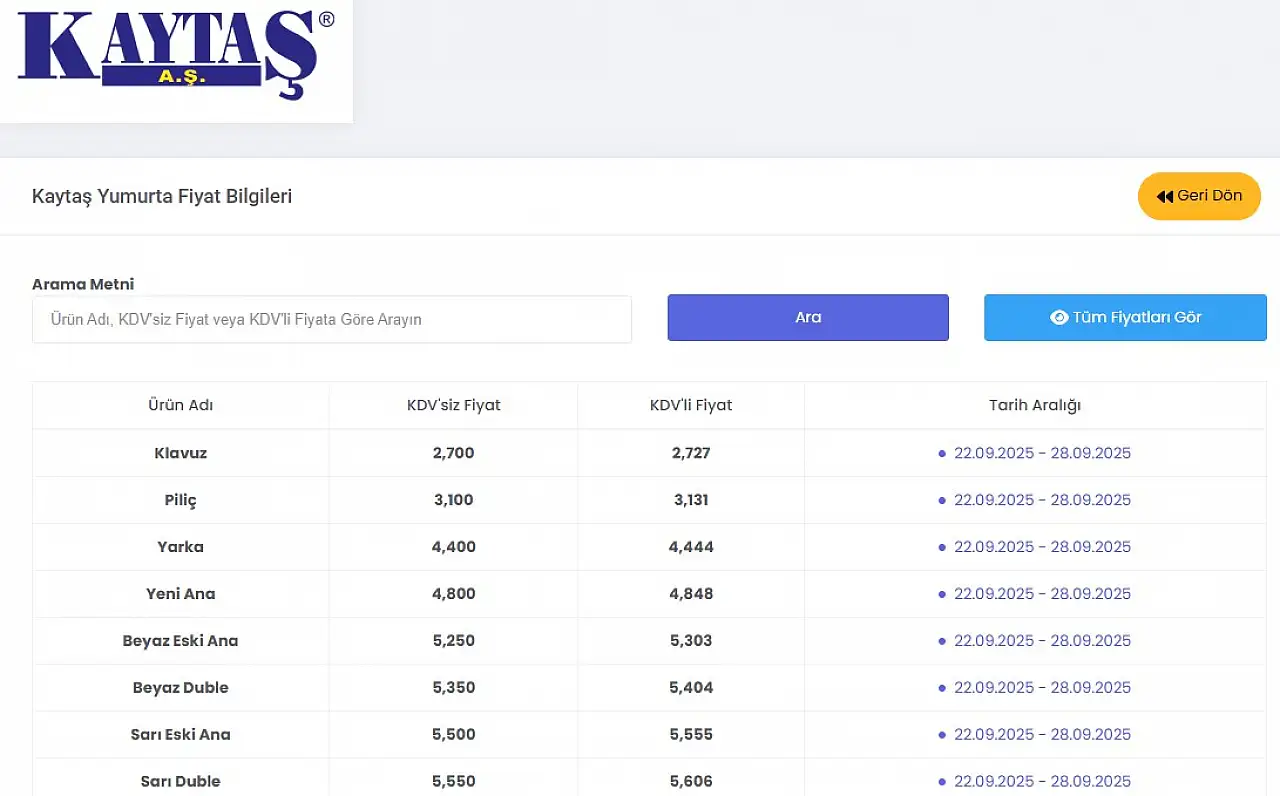
Task: Click the Kaytaş Yumurta Fiyat Bilgileri heading
Action: [x=162, y=197]
